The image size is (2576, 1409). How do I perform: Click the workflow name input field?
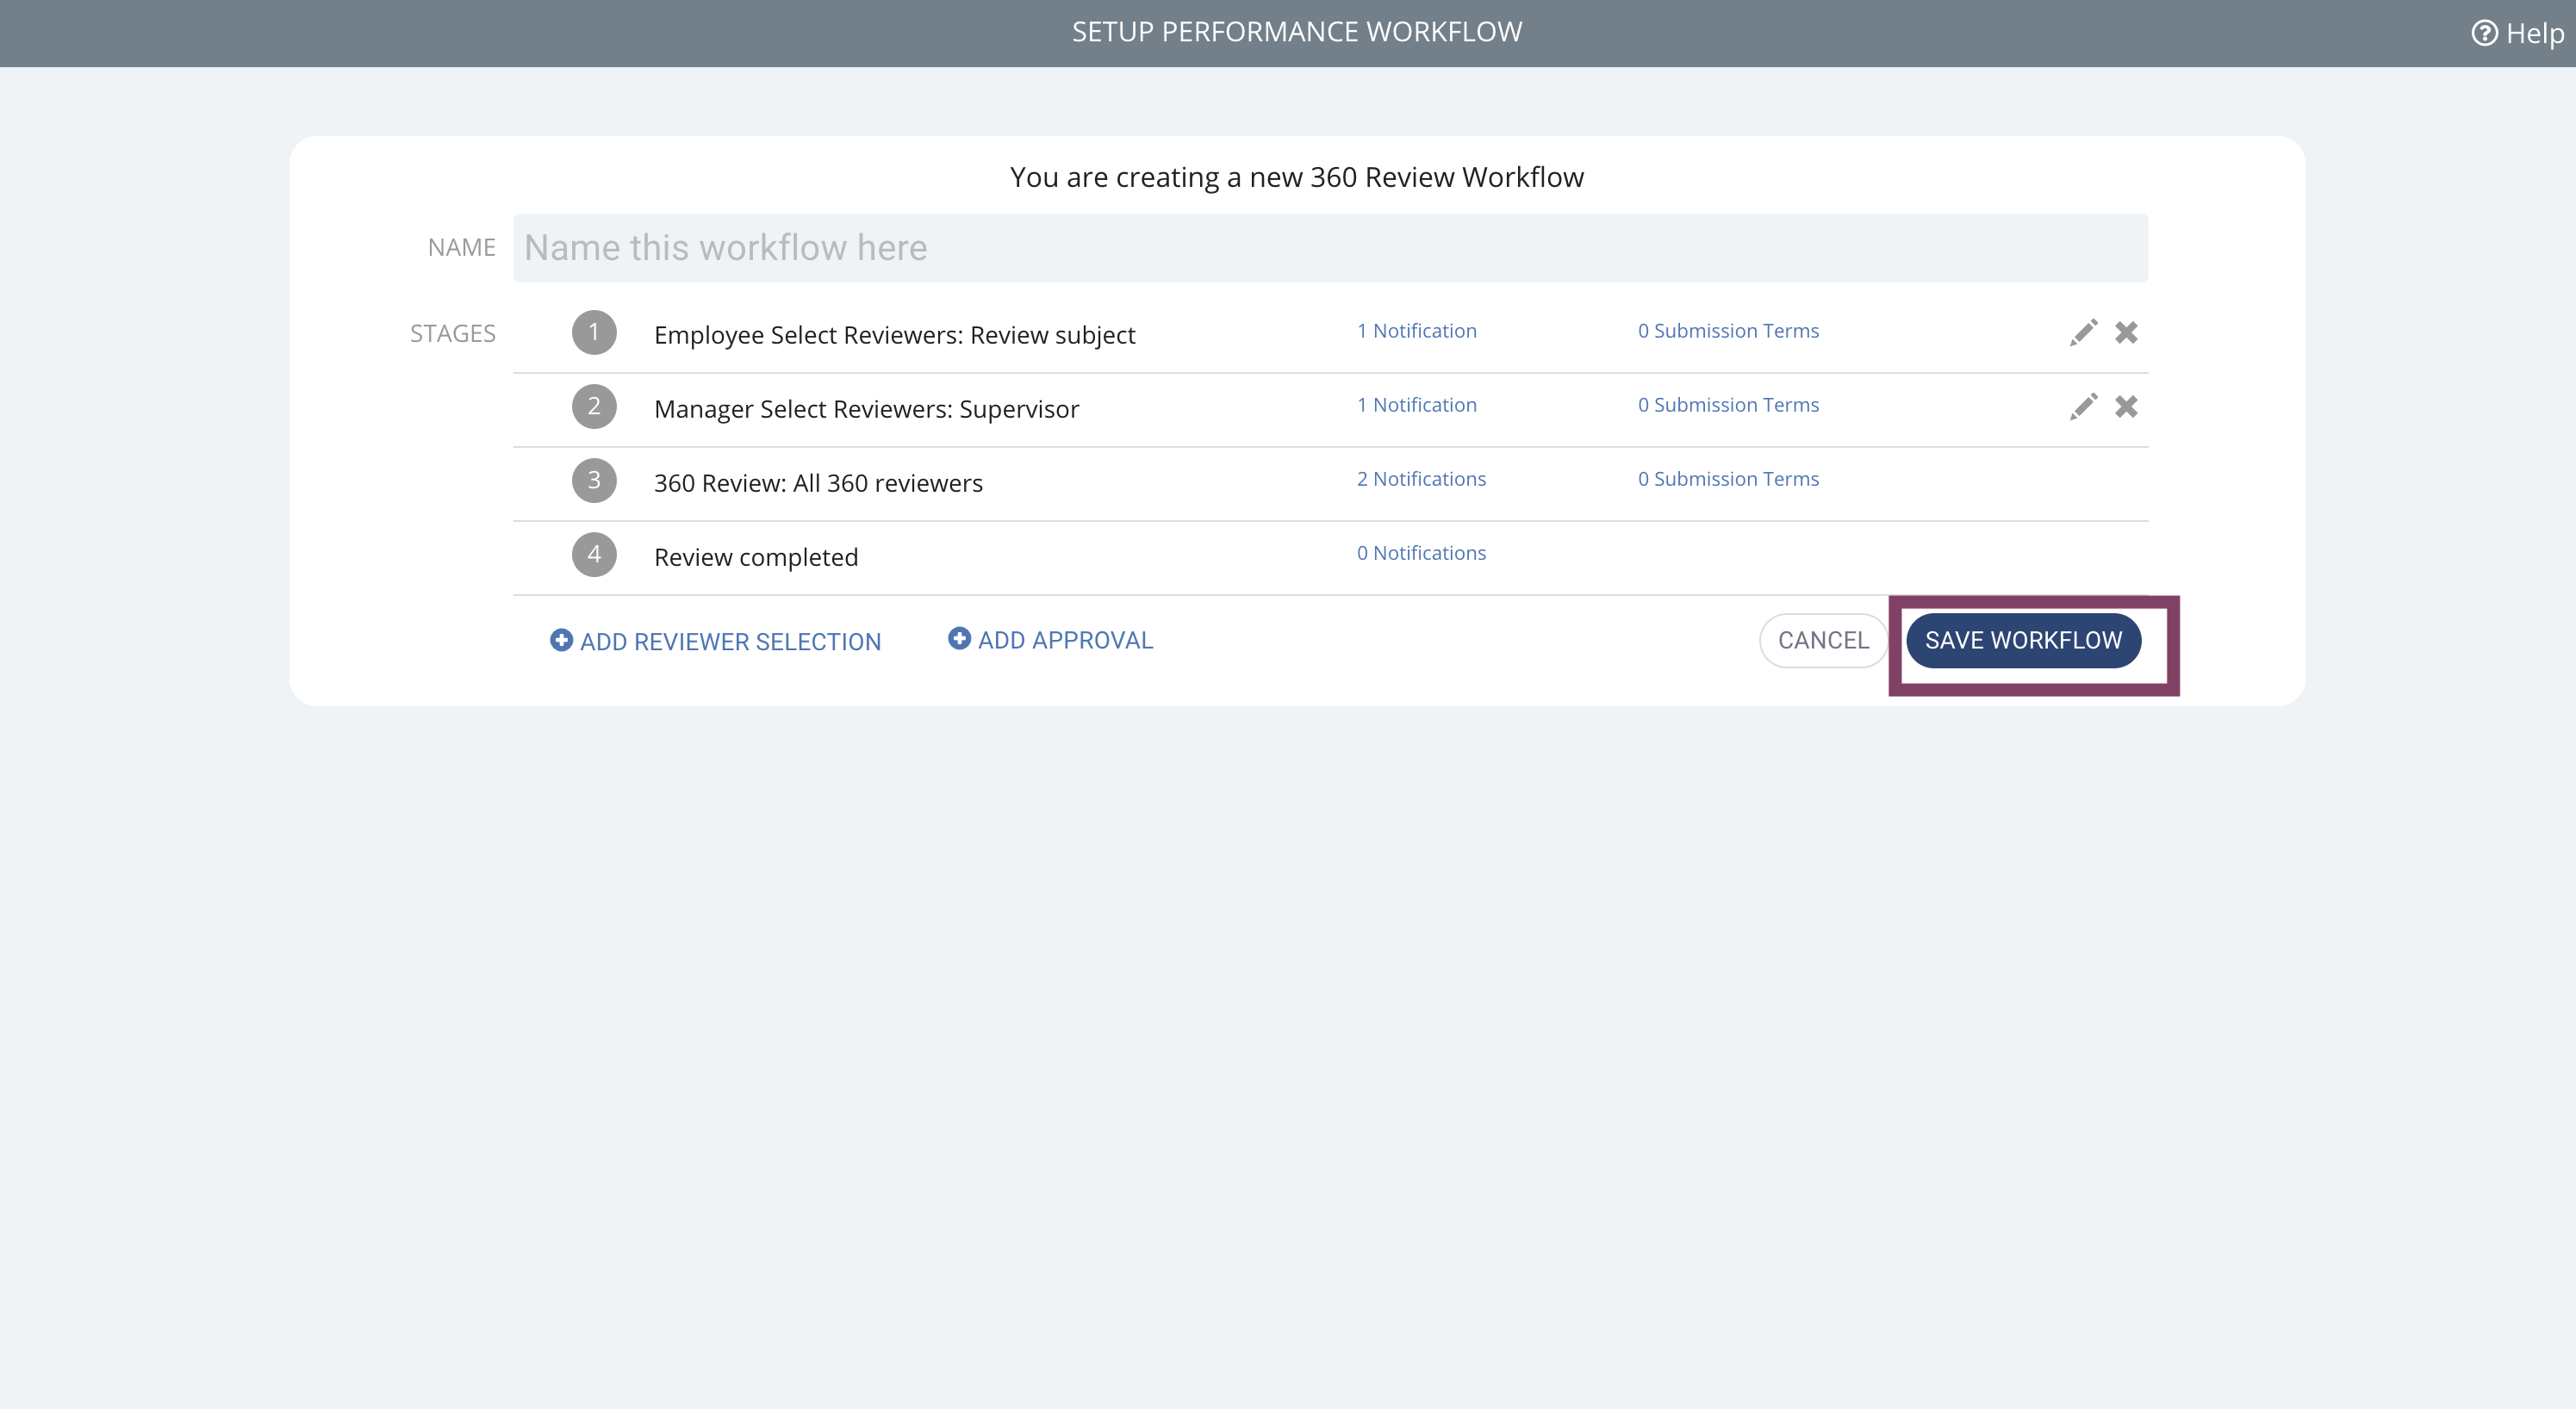(x=1330, y=248)
